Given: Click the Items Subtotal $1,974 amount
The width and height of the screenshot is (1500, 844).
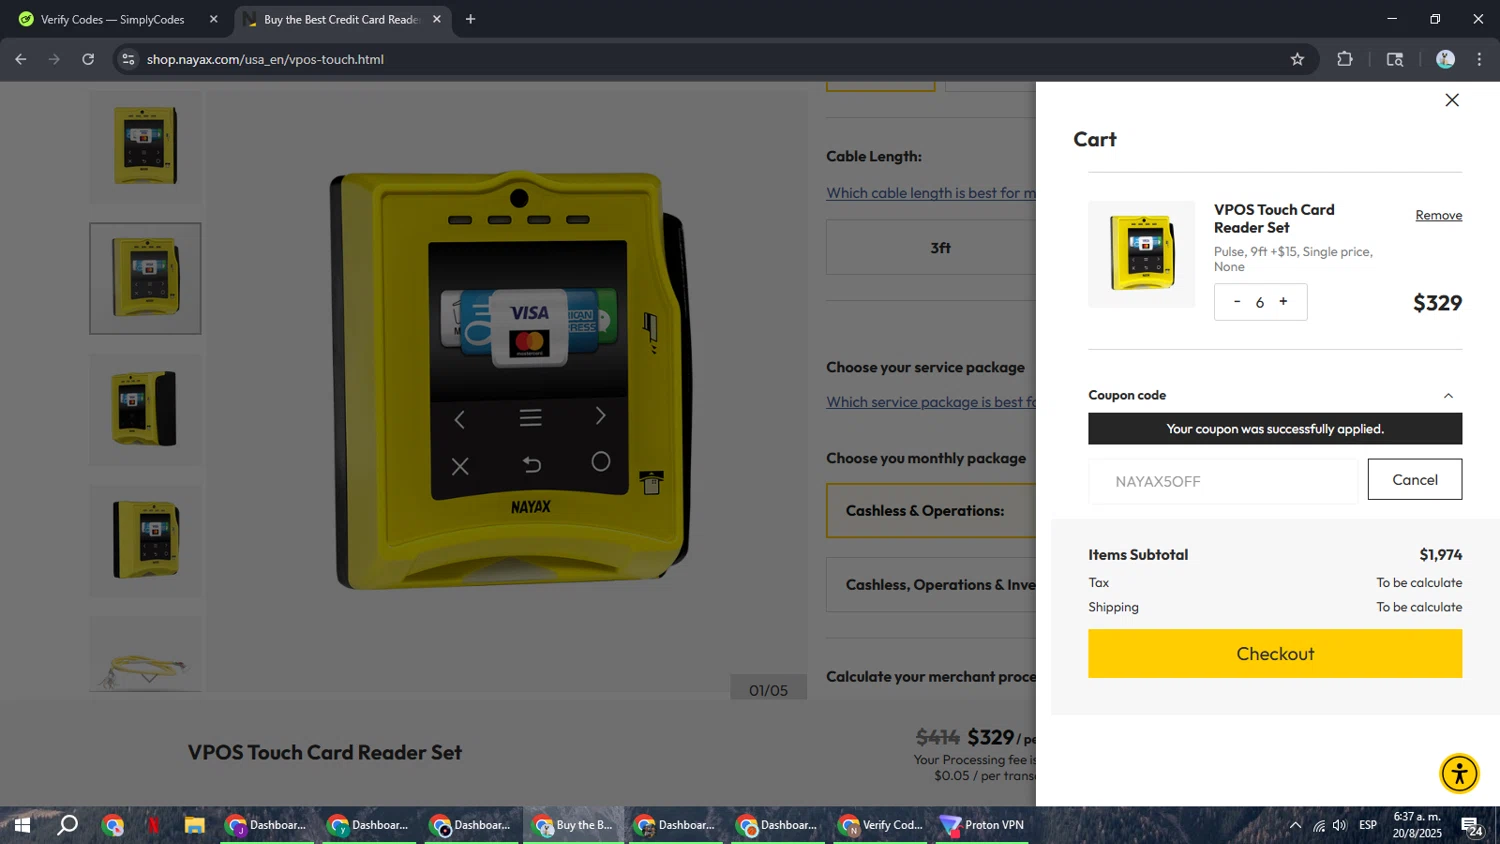Looking at the screenshot, I should click(x=1440, y=554).
